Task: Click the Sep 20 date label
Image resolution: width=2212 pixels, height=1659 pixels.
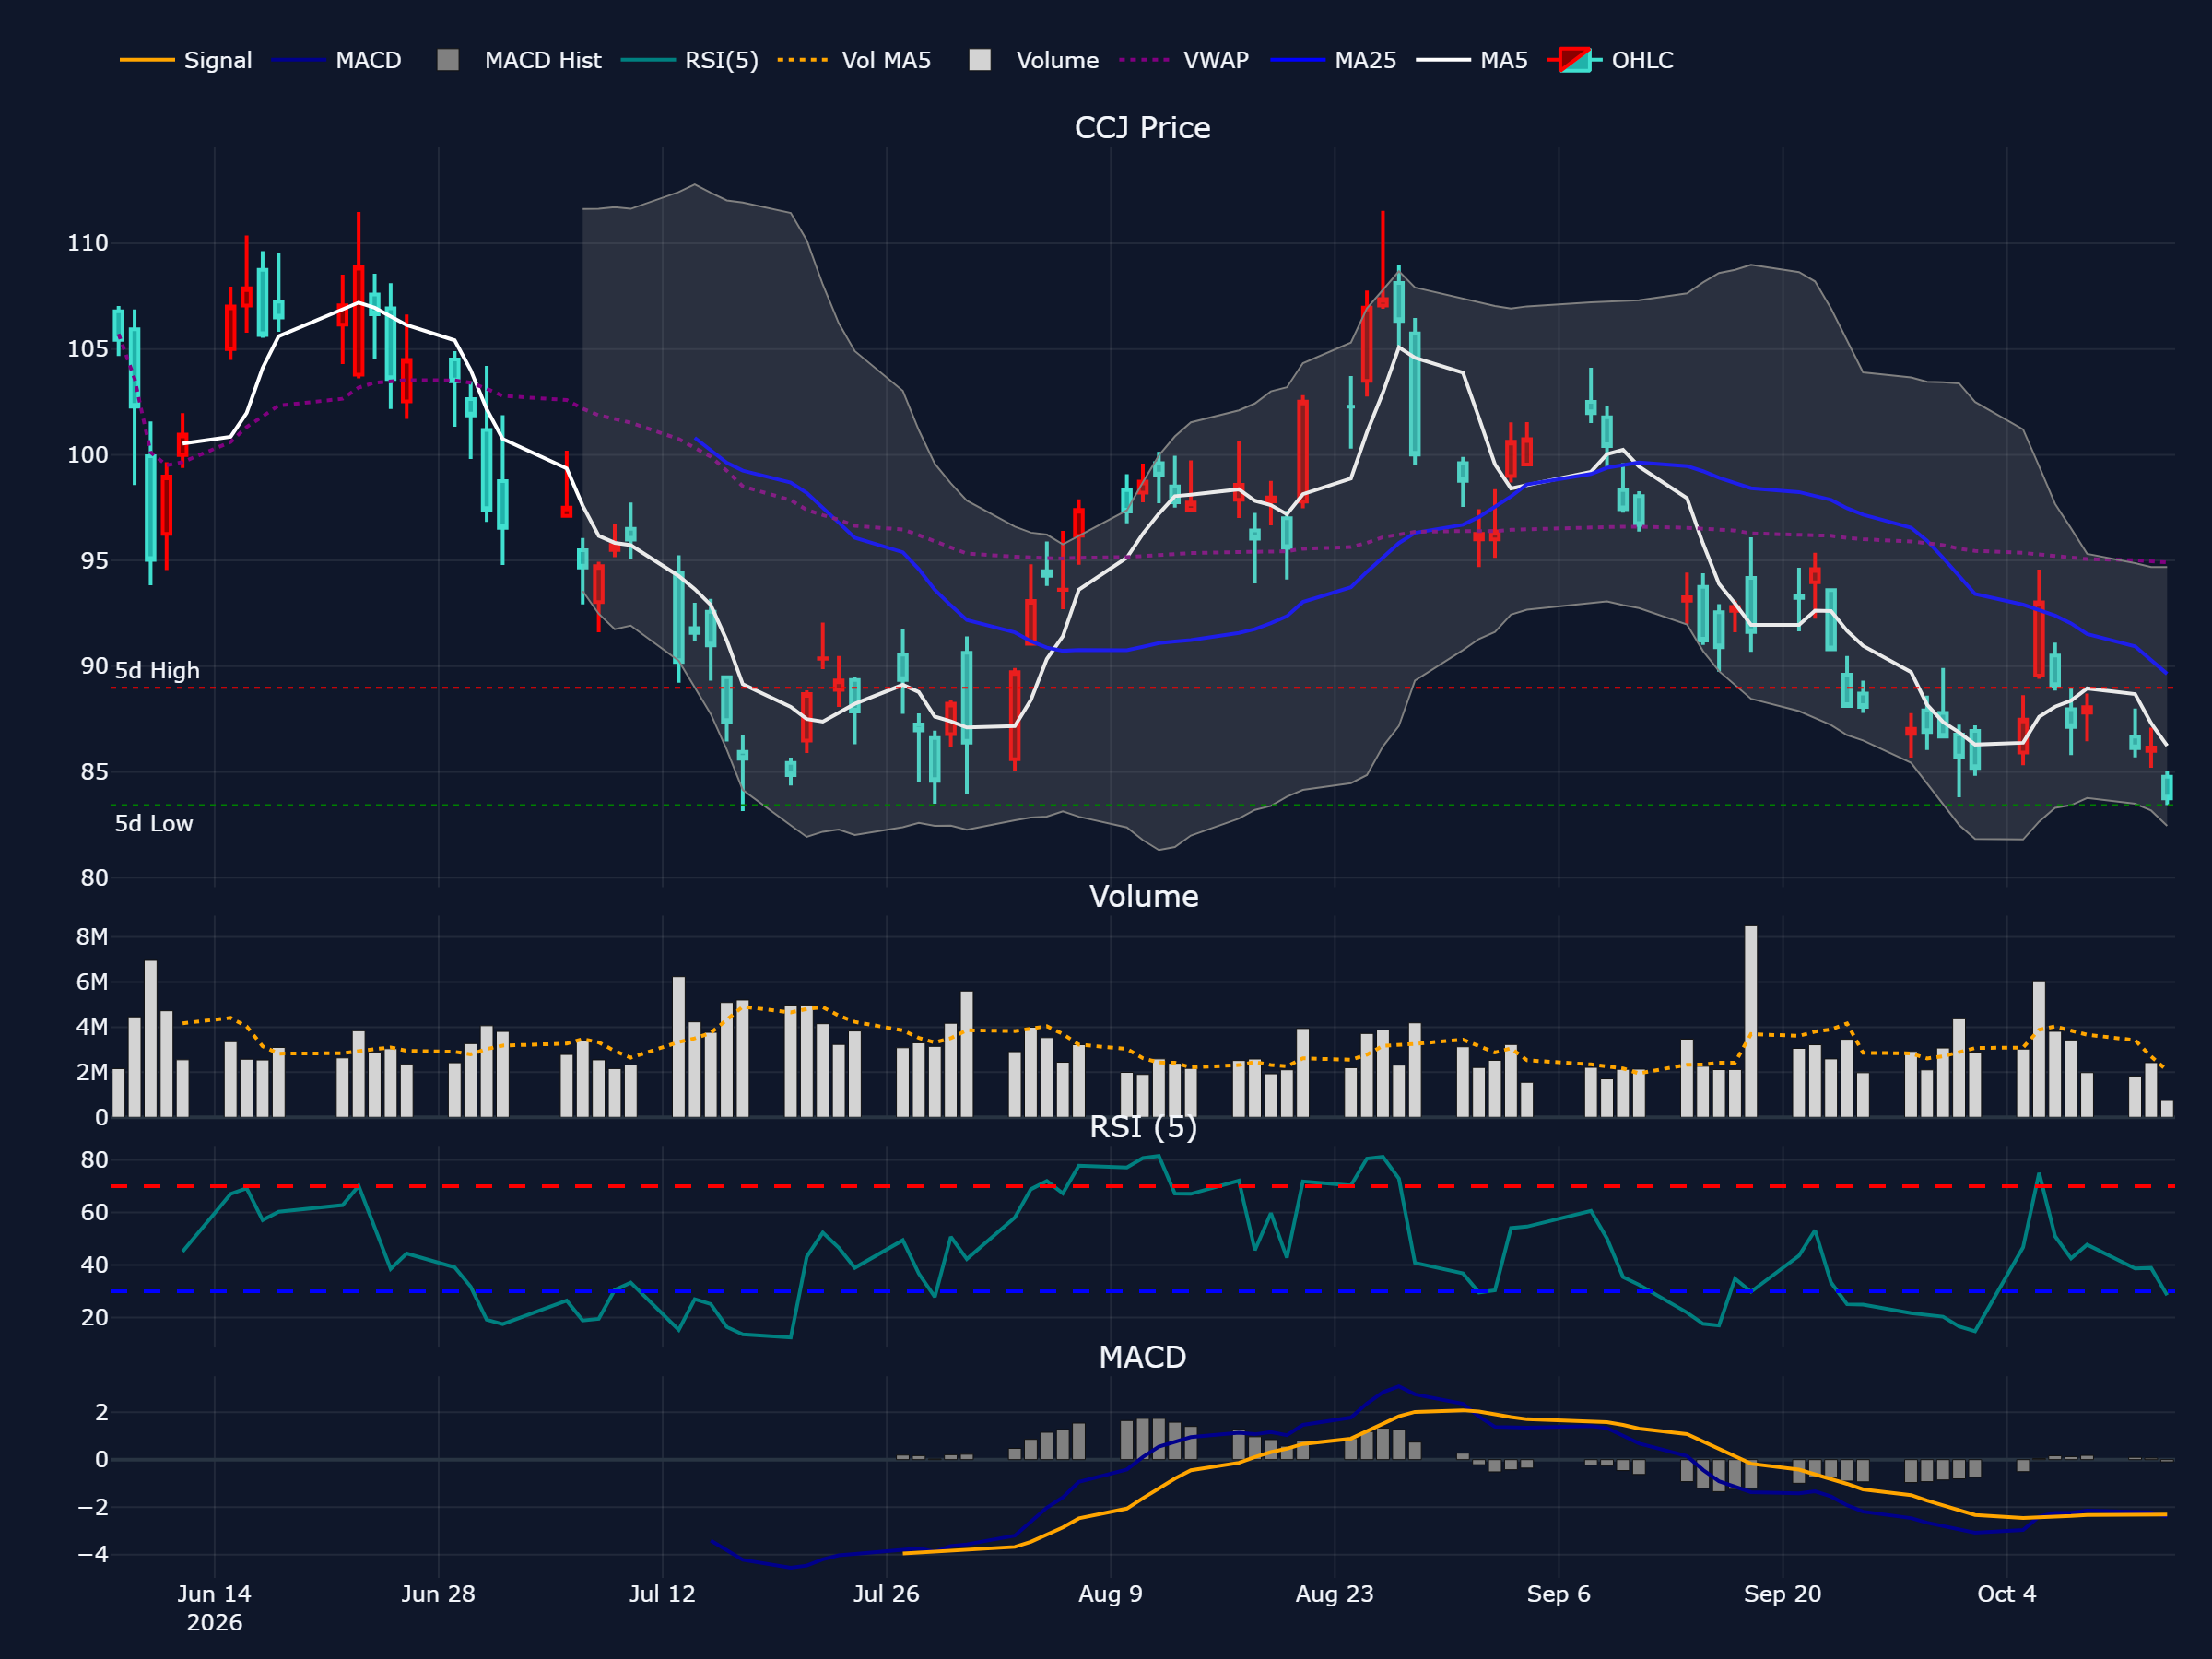Action: [1782, 1594]
